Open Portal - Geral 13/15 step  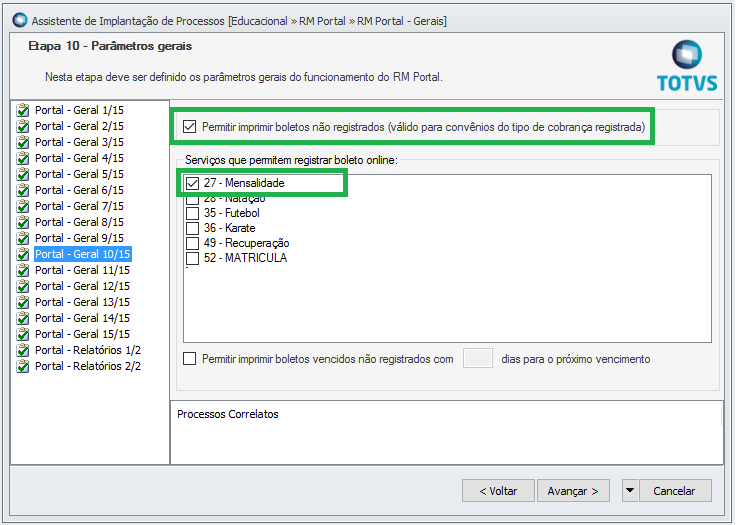(82, 302)
